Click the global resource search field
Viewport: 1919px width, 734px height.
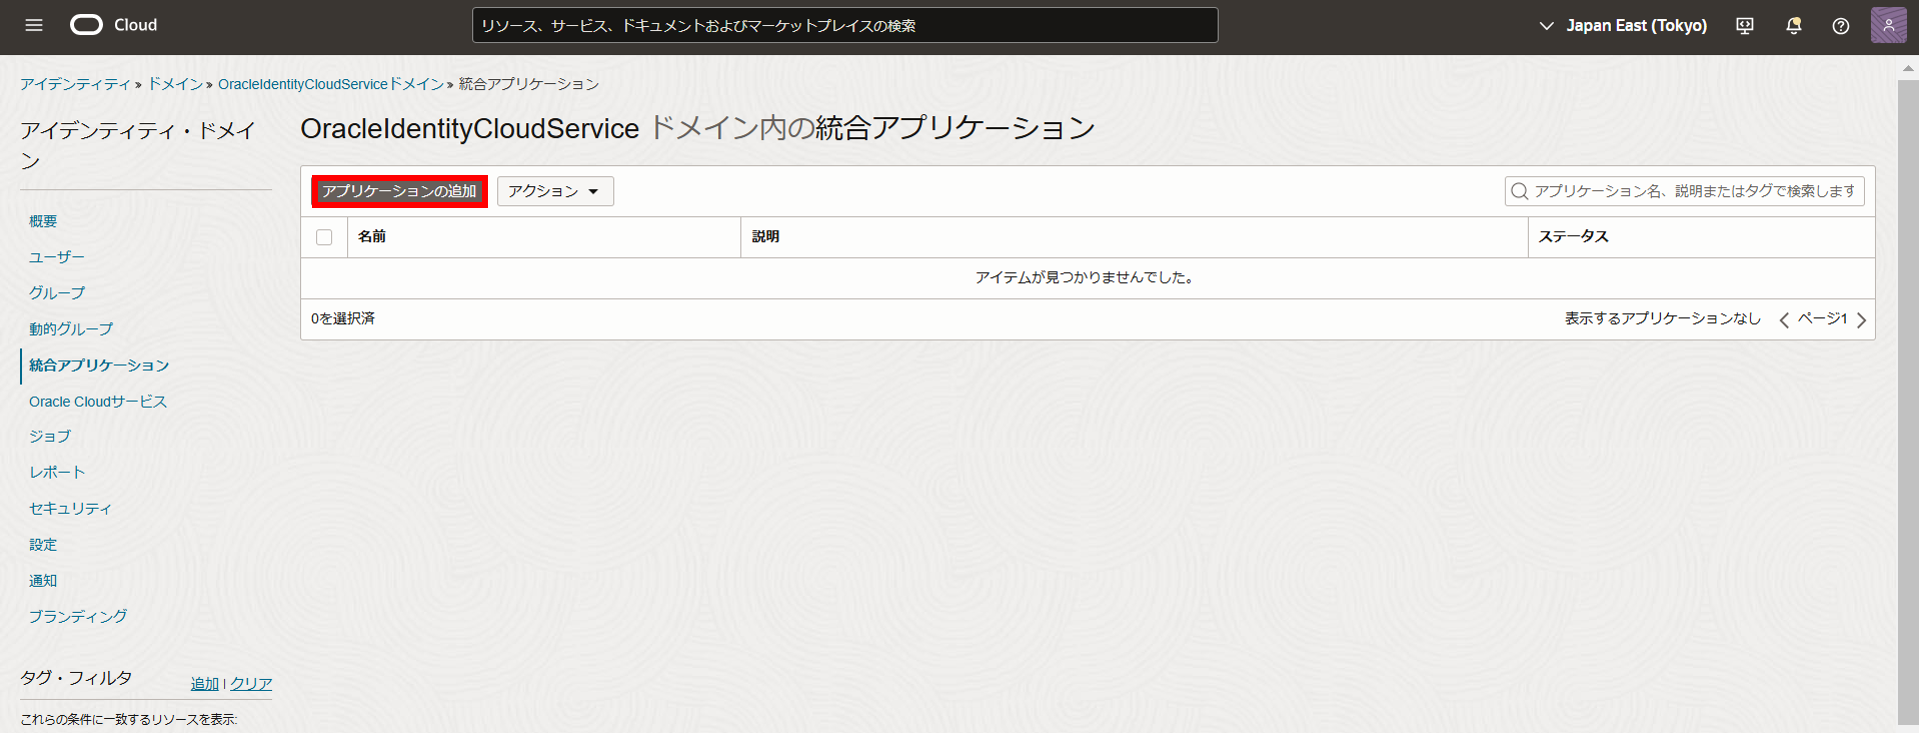pos(845,25)
